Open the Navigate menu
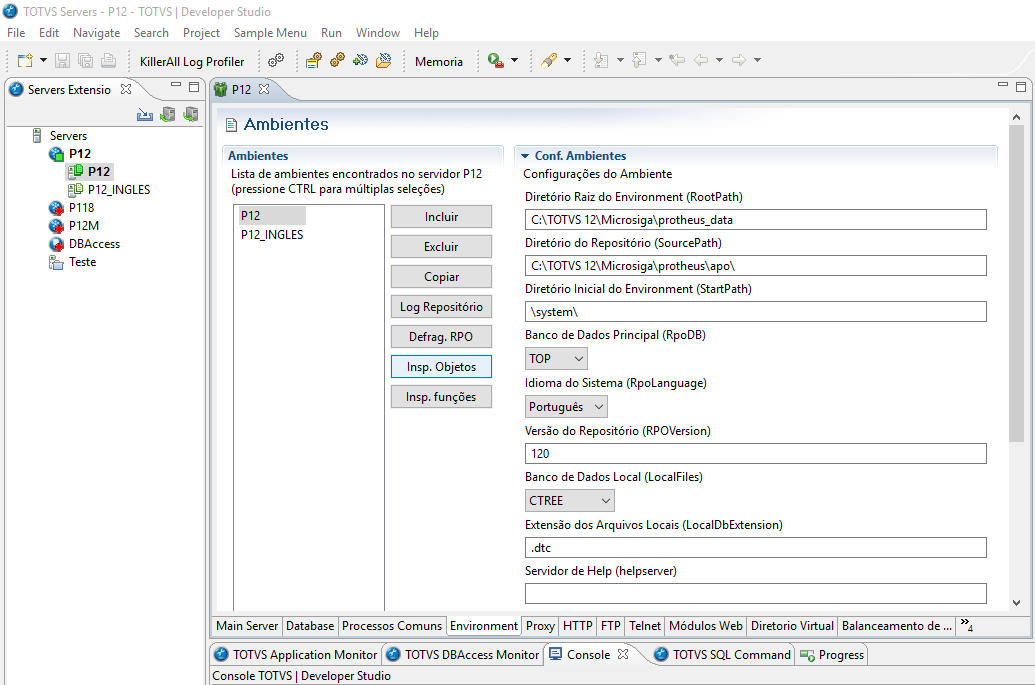Image resolution: width=1035 pixels, height=685 pixels. pos(96,33)
